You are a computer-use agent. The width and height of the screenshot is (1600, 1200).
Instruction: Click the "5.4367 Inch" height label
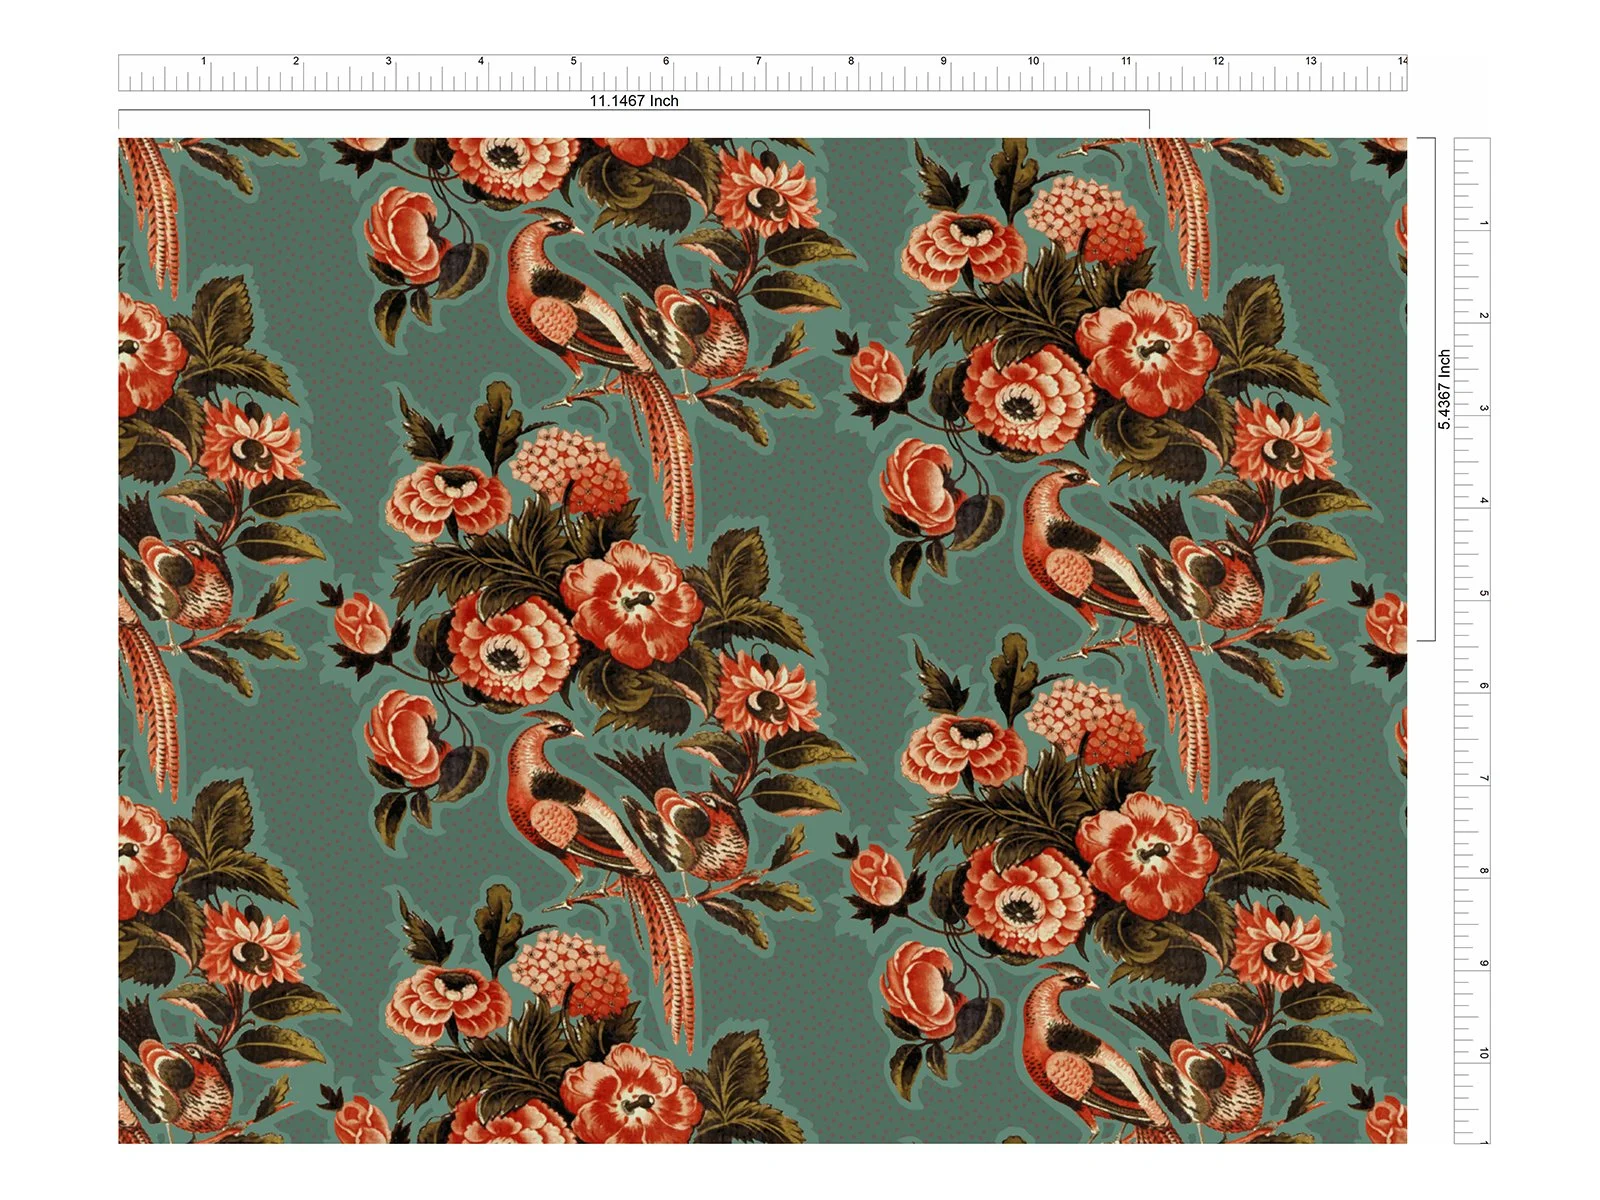point(1444,390)
